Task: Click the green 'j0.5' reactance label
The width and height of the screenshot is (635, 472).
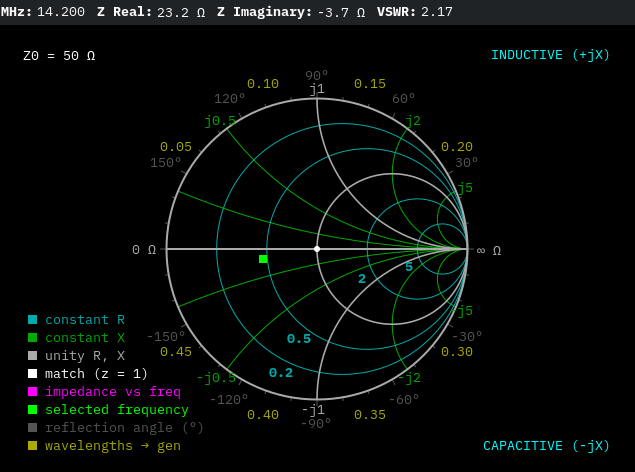Action: (x=220, y=121)
